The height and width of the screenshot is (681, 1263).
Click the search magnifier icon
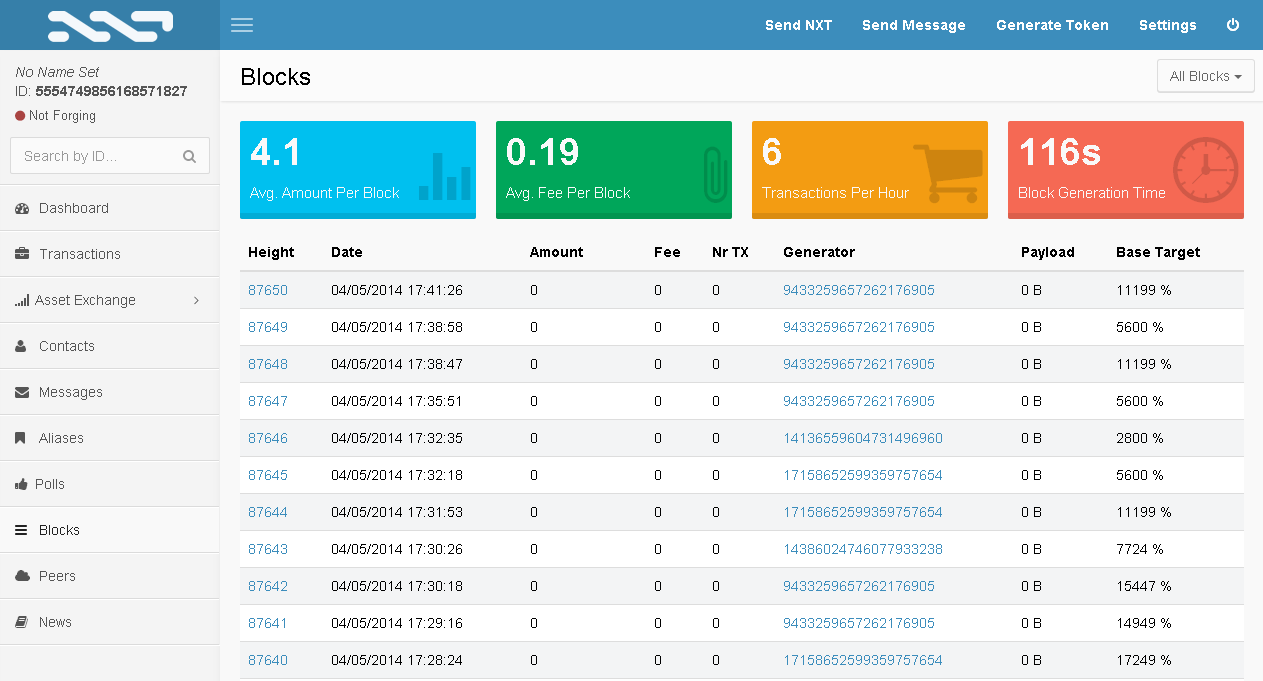coord(189,156)
